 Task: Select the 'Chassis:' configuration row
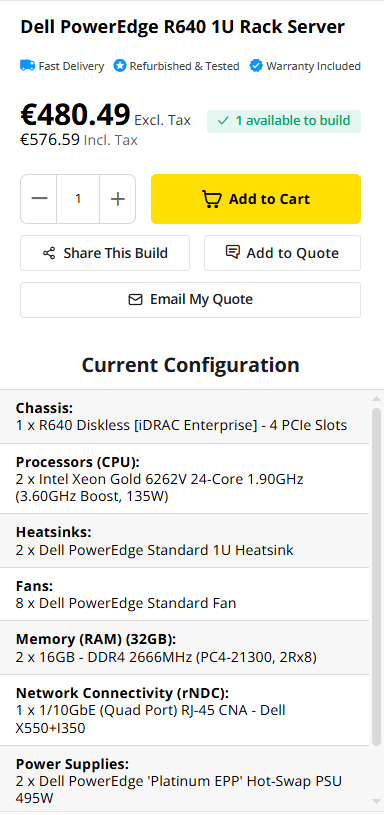tap(184, 416)
